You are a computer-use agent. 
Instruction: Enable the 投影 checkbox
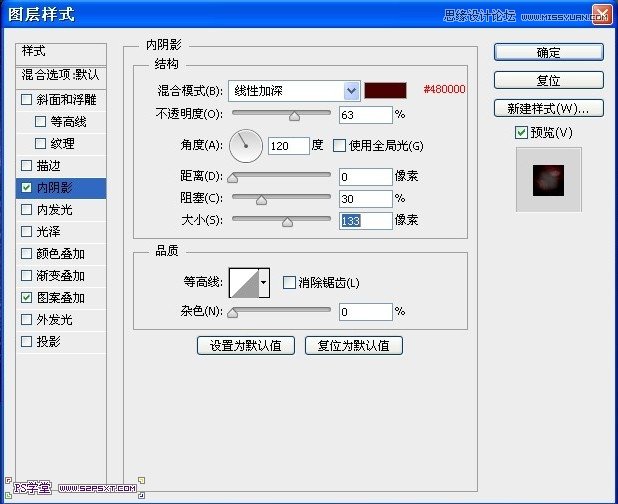26,341
